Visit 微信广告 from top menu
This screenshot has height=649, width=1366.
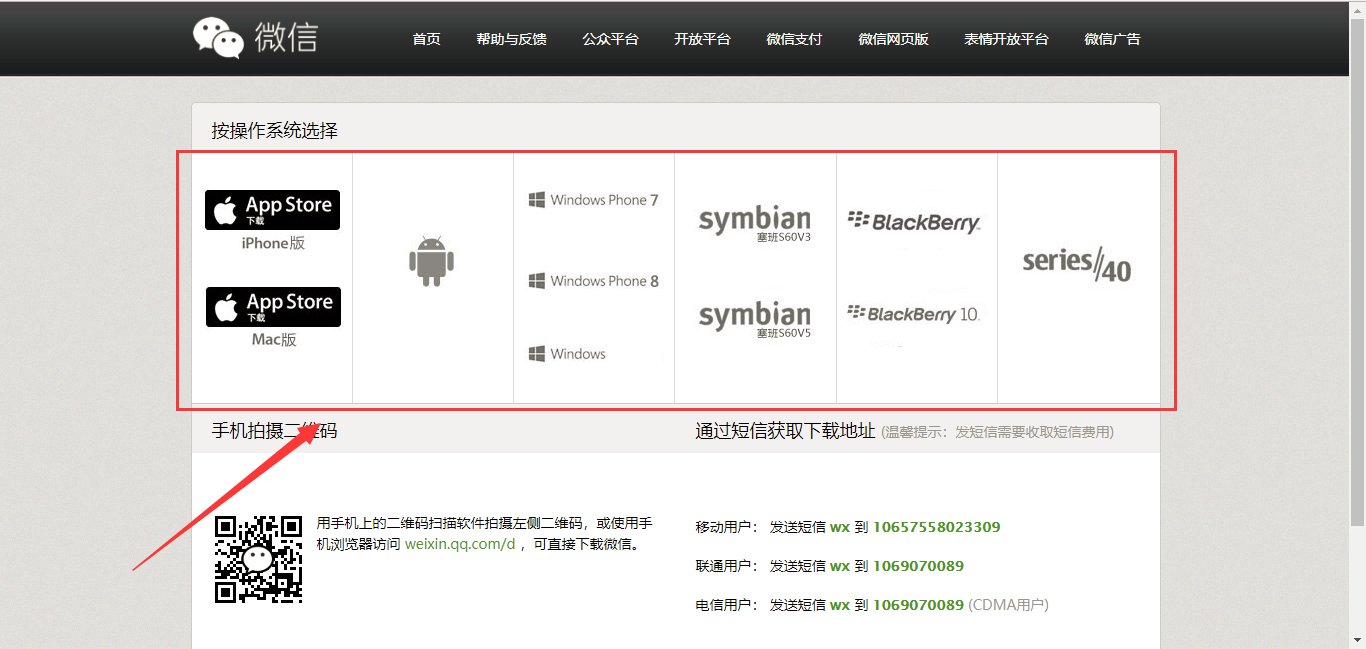click(x=1112, y=39)
